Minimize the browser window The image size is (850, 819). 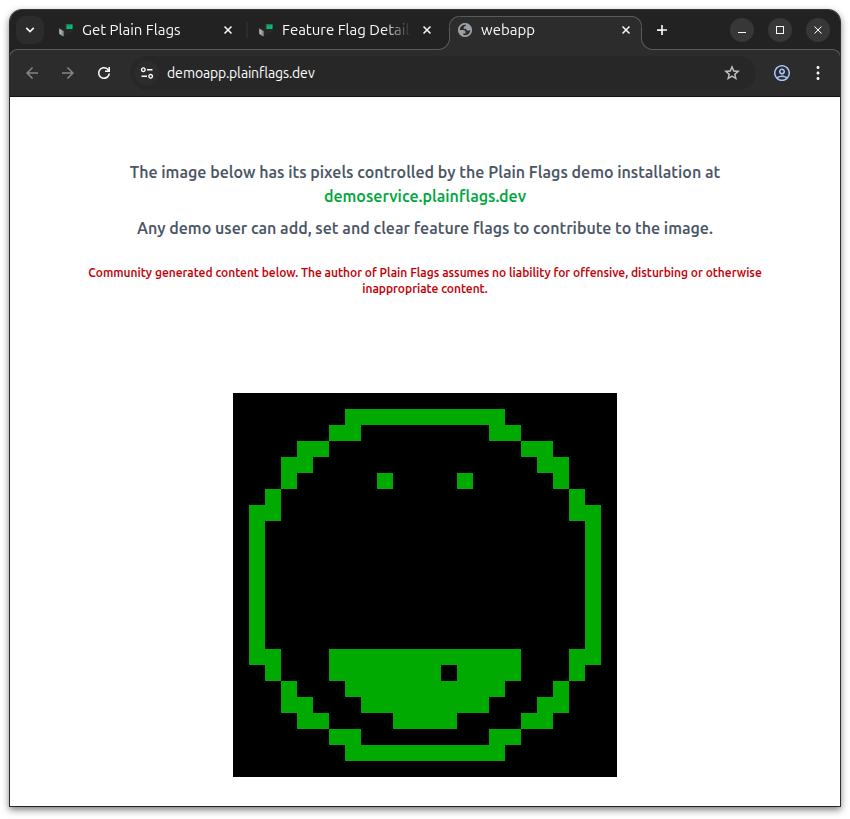pos(743,30)
